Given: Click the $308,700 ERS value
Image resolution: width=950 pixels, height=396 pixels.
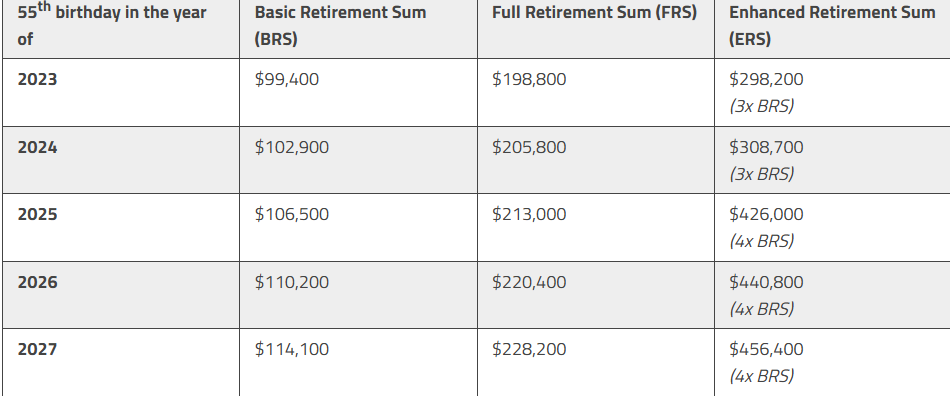Looking at the screenshot, I should [766, 147].
